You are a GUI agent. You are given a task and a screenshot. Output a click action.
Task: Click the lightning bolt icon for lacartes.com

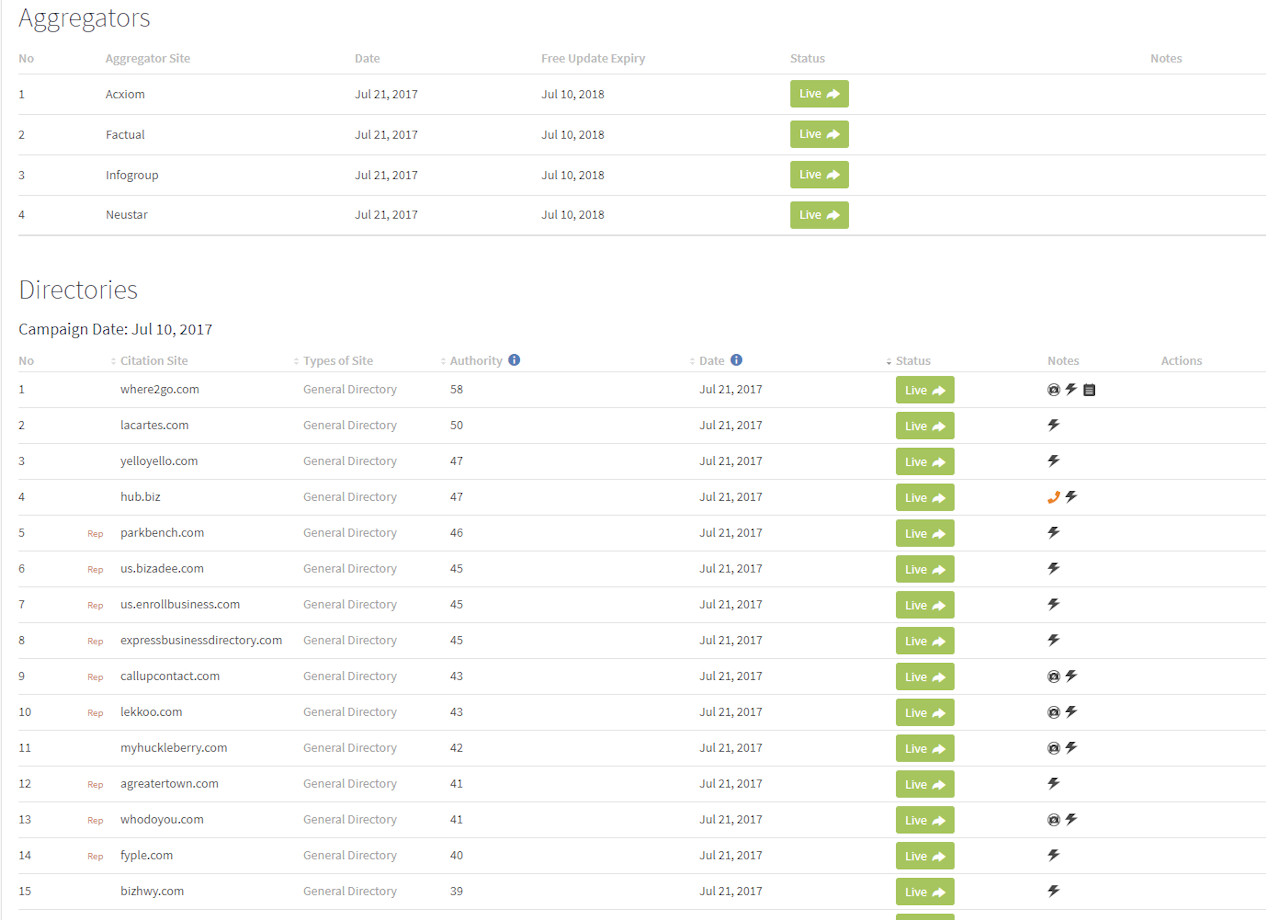[1053, 425]
